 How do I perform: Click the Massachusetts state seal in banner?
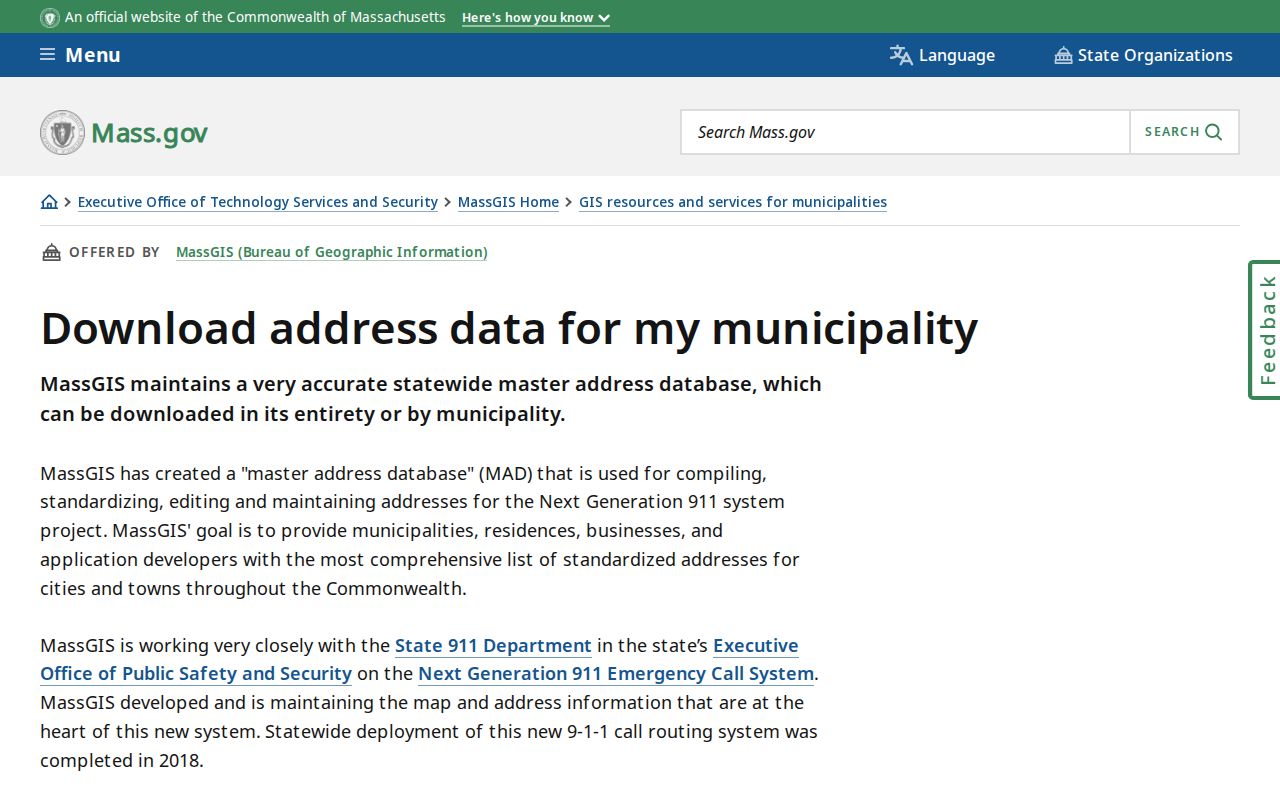coord(50,18)
